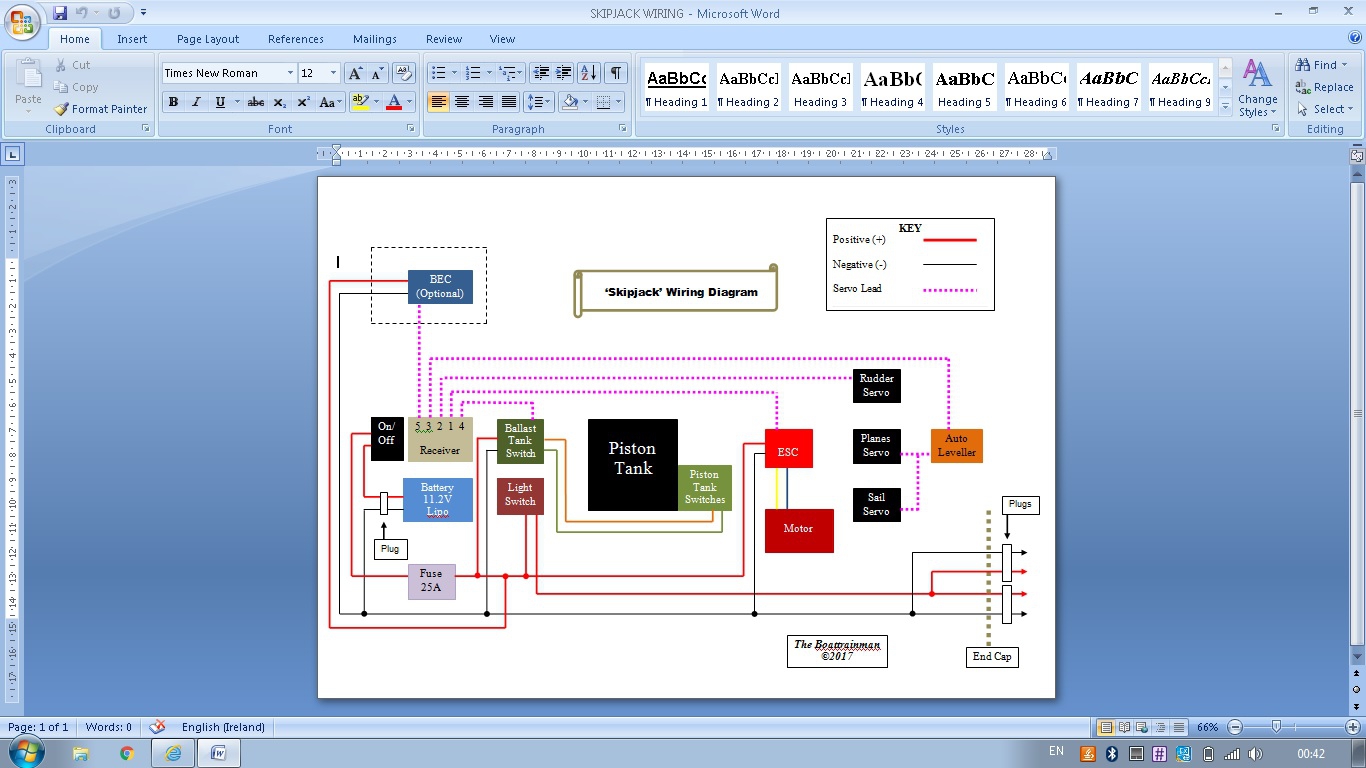Click the Grow Font icon
Viewport: 1366px width, 768px height.
[355, 73]
